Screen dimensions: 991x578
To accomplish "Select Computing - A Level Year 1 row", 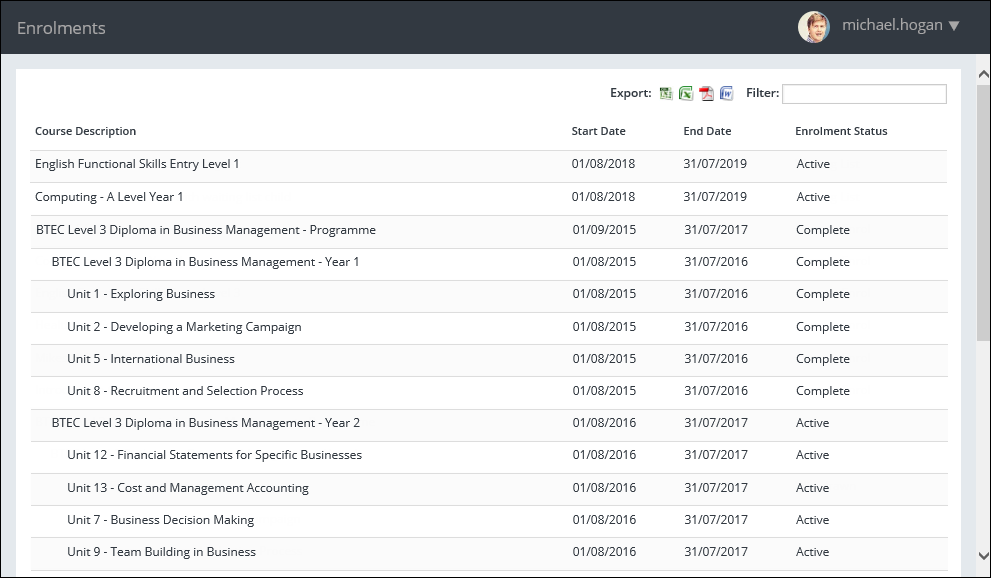I will tap(109, 197).
